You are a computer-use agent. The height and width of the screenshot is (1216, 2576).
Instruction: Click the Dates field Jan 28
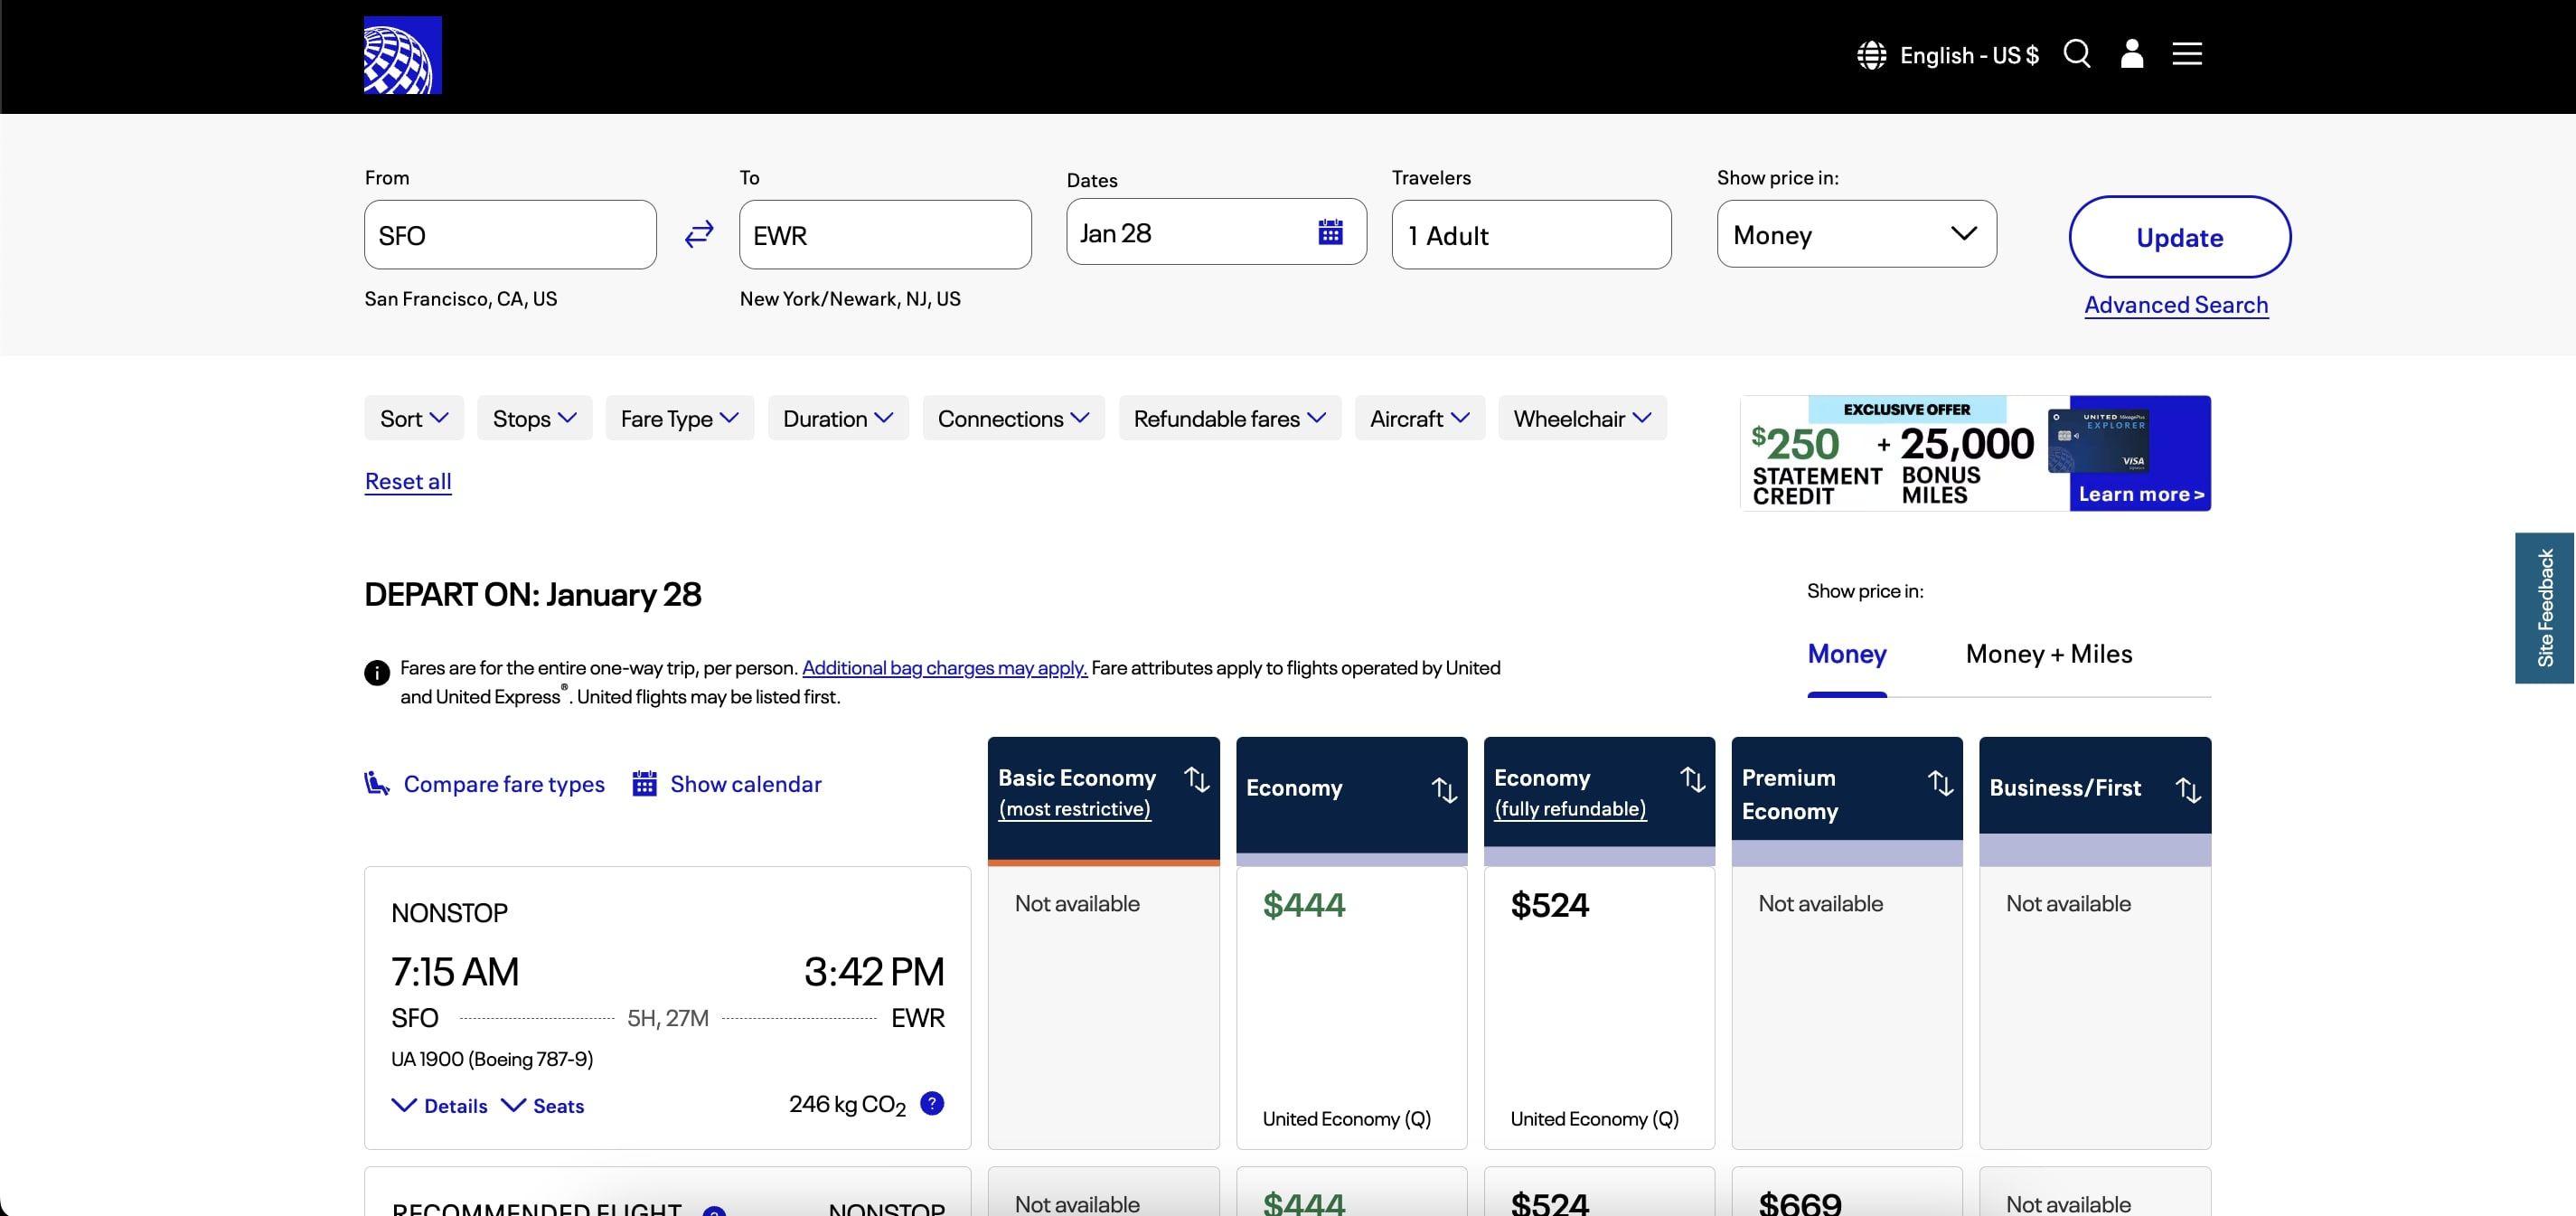pos(1216,232)
